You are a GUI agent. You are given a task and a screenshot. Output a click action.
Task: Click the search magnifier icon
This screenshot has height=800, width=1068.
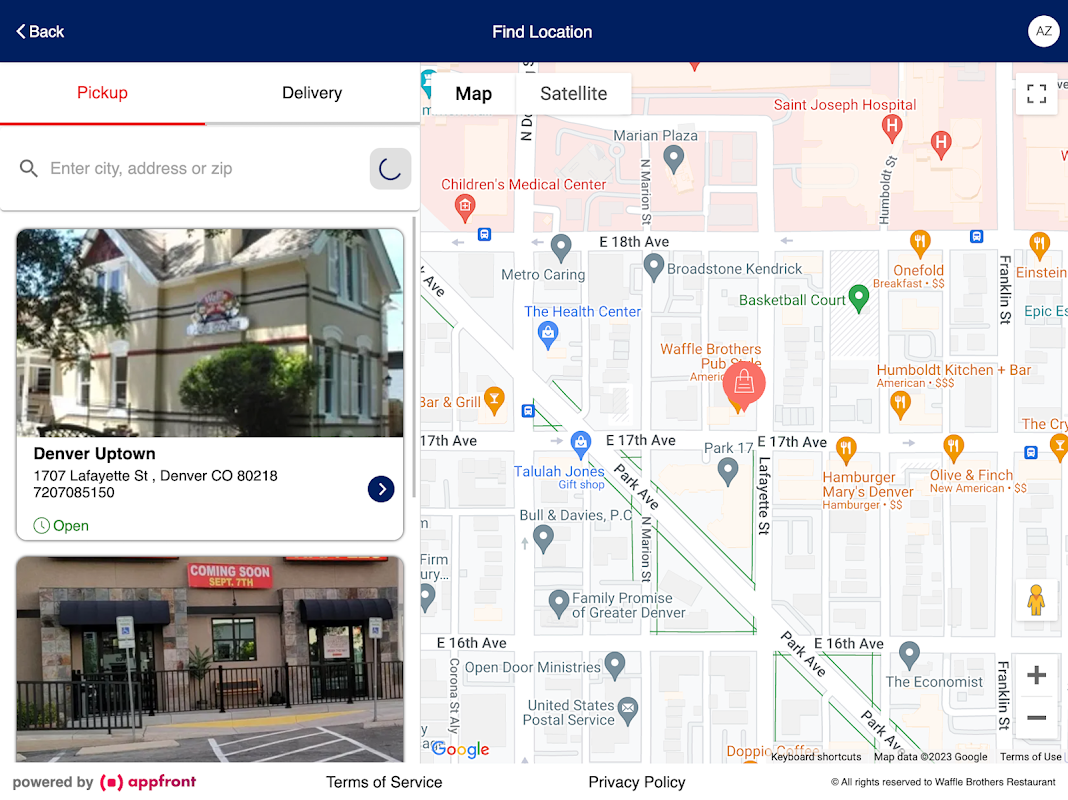tap(28, 168)
